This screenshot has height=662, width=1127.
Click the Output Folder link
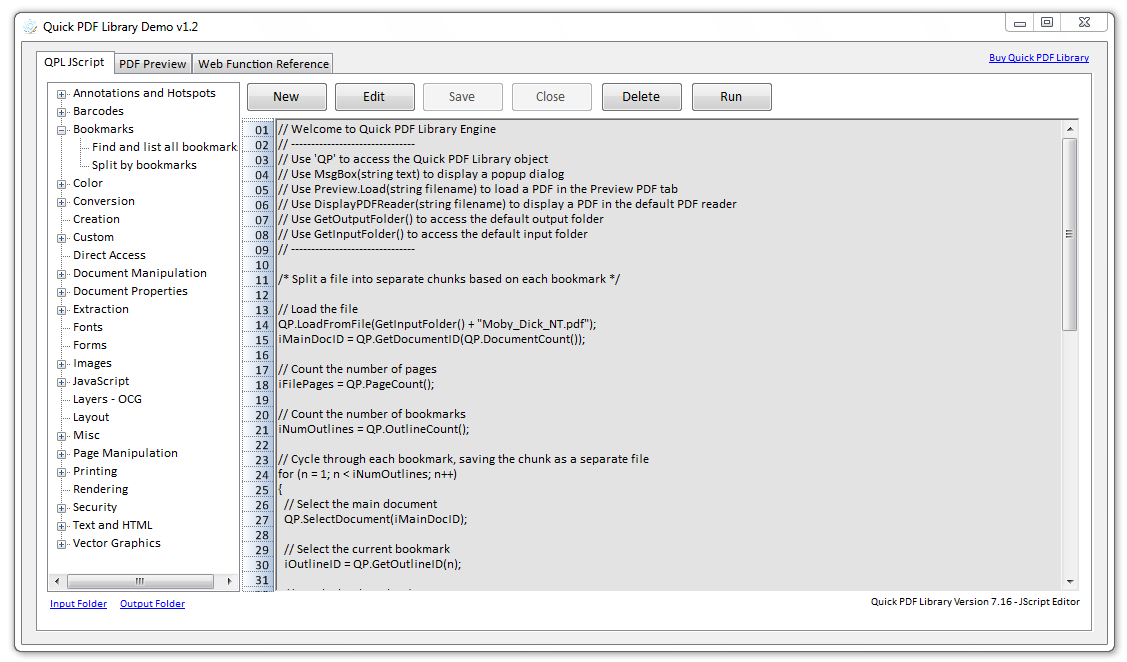tap(152, 604)
